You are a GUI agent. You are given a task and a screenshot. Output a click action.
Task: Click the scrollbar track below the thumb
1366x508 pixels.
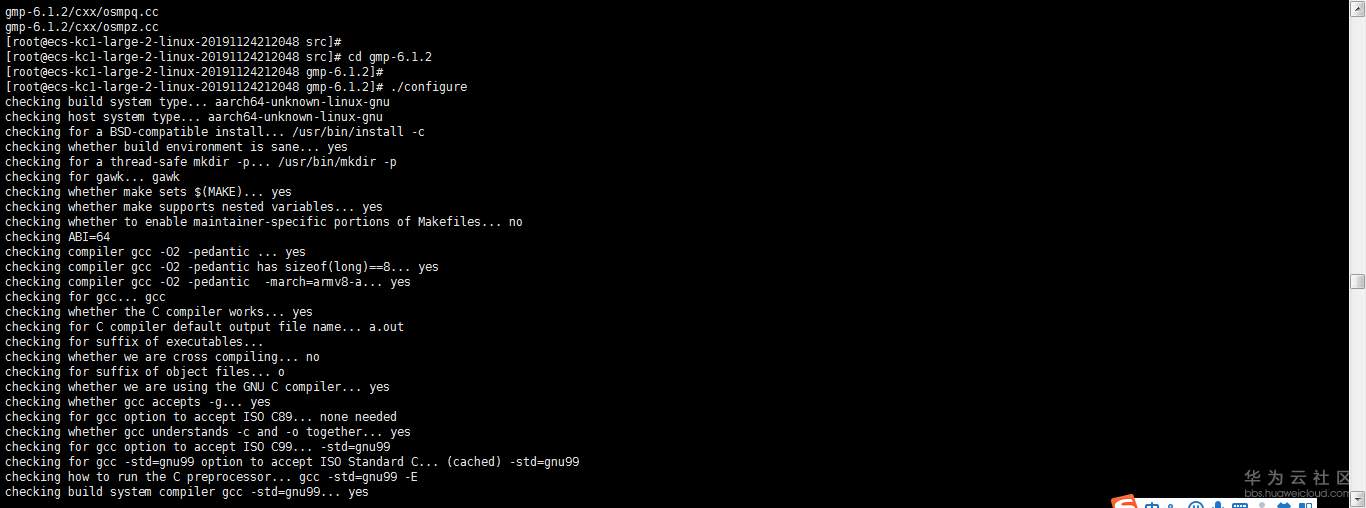point(1357,390)
